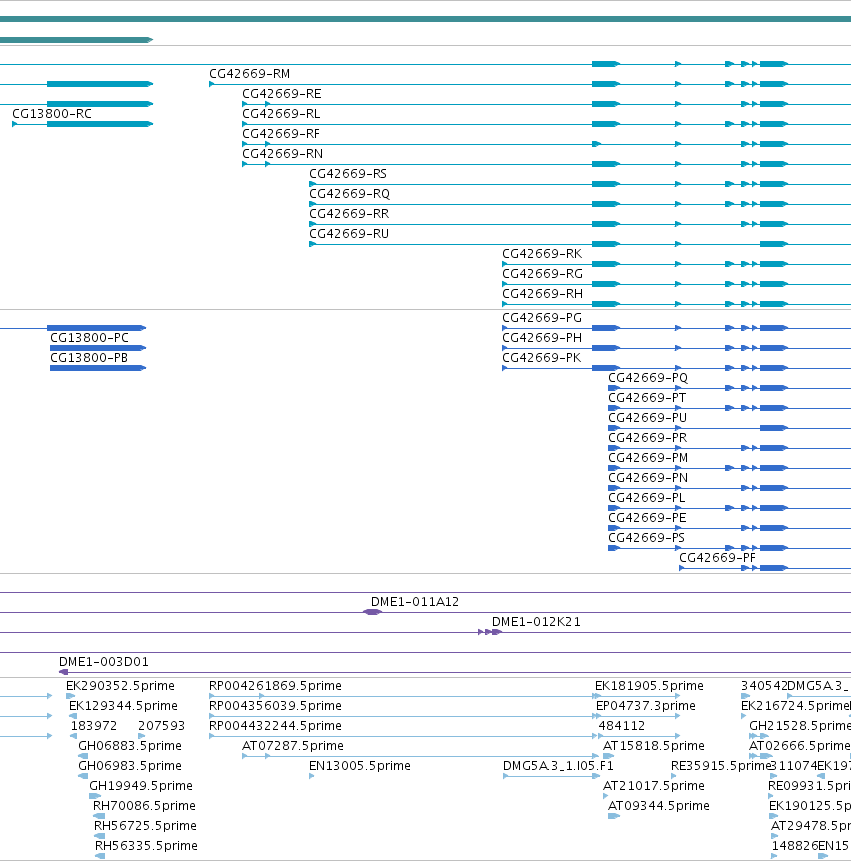Image resolution: width=851 pixels, height=861 pixels.
Task: Select the DME1-003D01 feature label
Action: [104, 662]
